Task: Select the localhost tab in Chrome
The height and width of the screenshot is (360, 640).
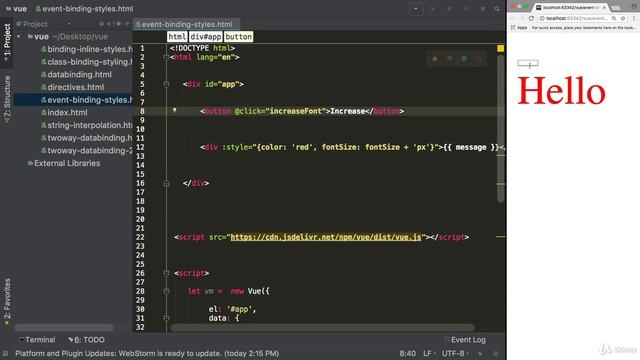Action: click(x=571, y=7)
